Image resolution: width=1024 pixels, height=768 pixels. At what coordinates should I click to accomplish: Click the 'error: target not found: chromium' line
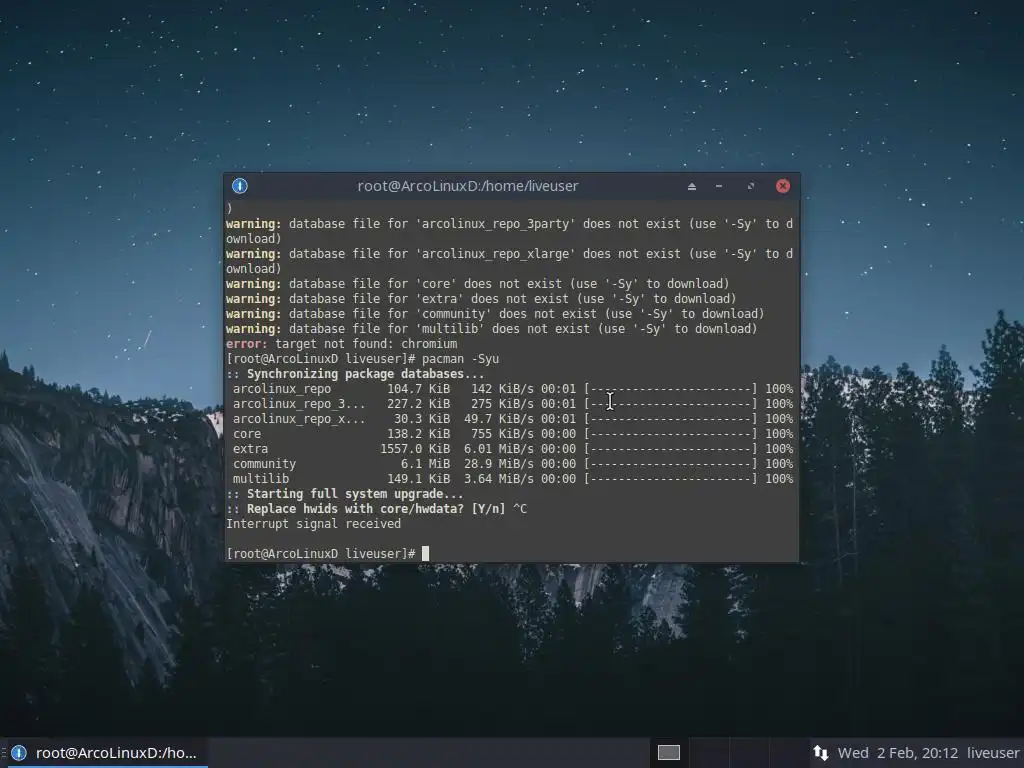pos(342,344)
